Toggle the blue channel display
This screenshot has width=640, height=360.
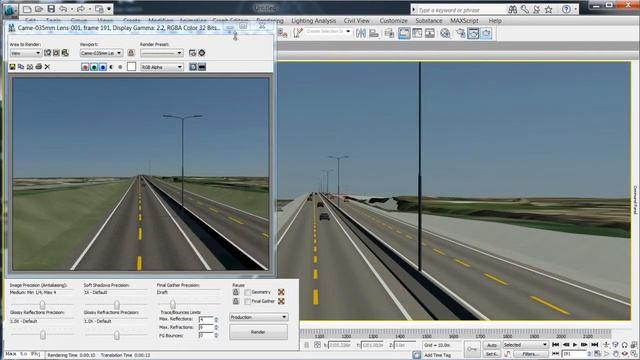[x=103, y=67]
